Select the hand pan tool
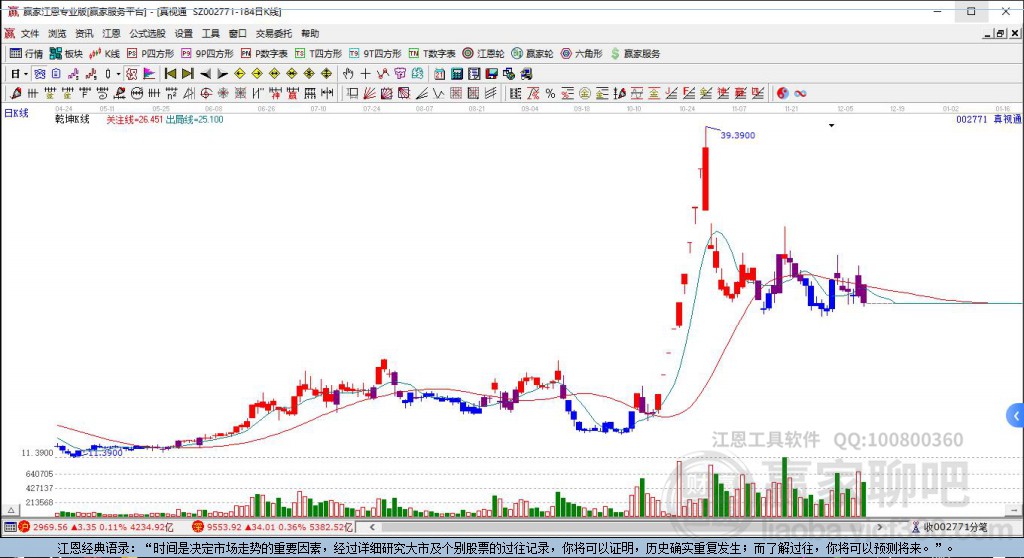 (x=348, y=74)
